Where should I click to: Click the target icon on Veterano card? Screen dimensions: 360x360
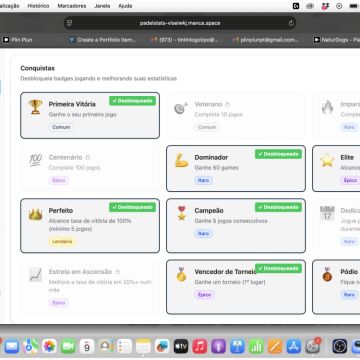pos(181,108)
